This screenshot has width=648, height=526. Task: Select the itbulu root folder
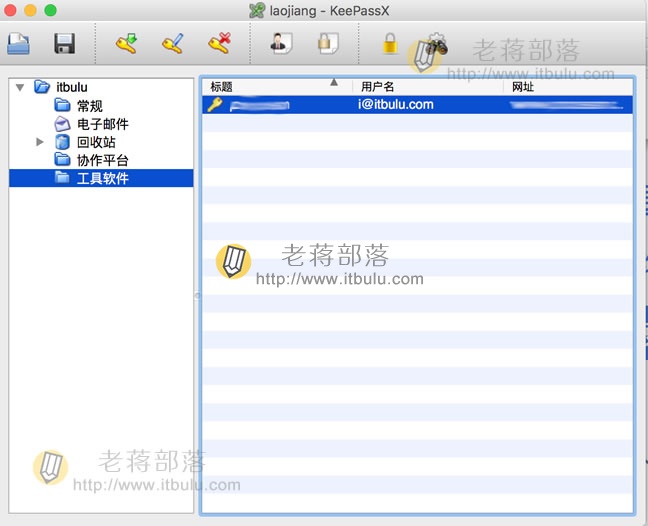coord(71,87)
